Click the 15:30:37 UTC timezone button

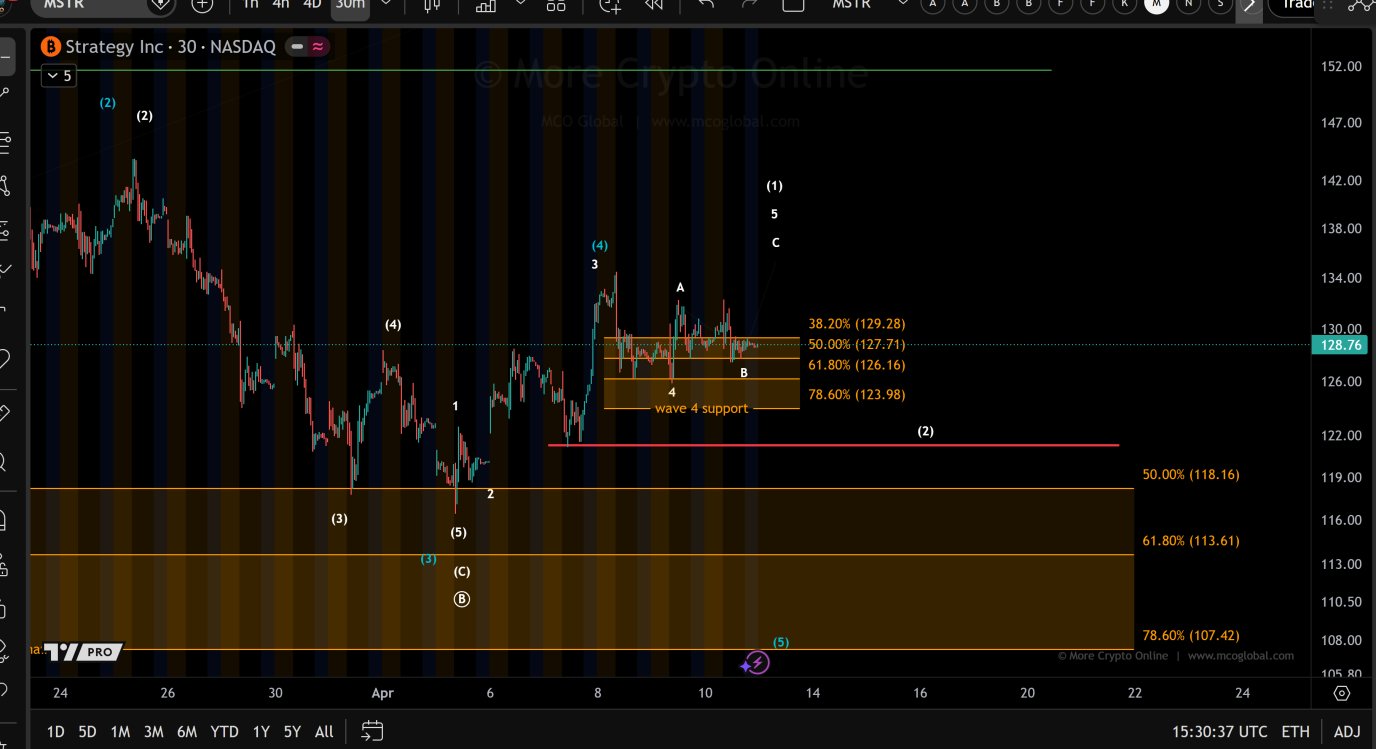click(1216, 732)
